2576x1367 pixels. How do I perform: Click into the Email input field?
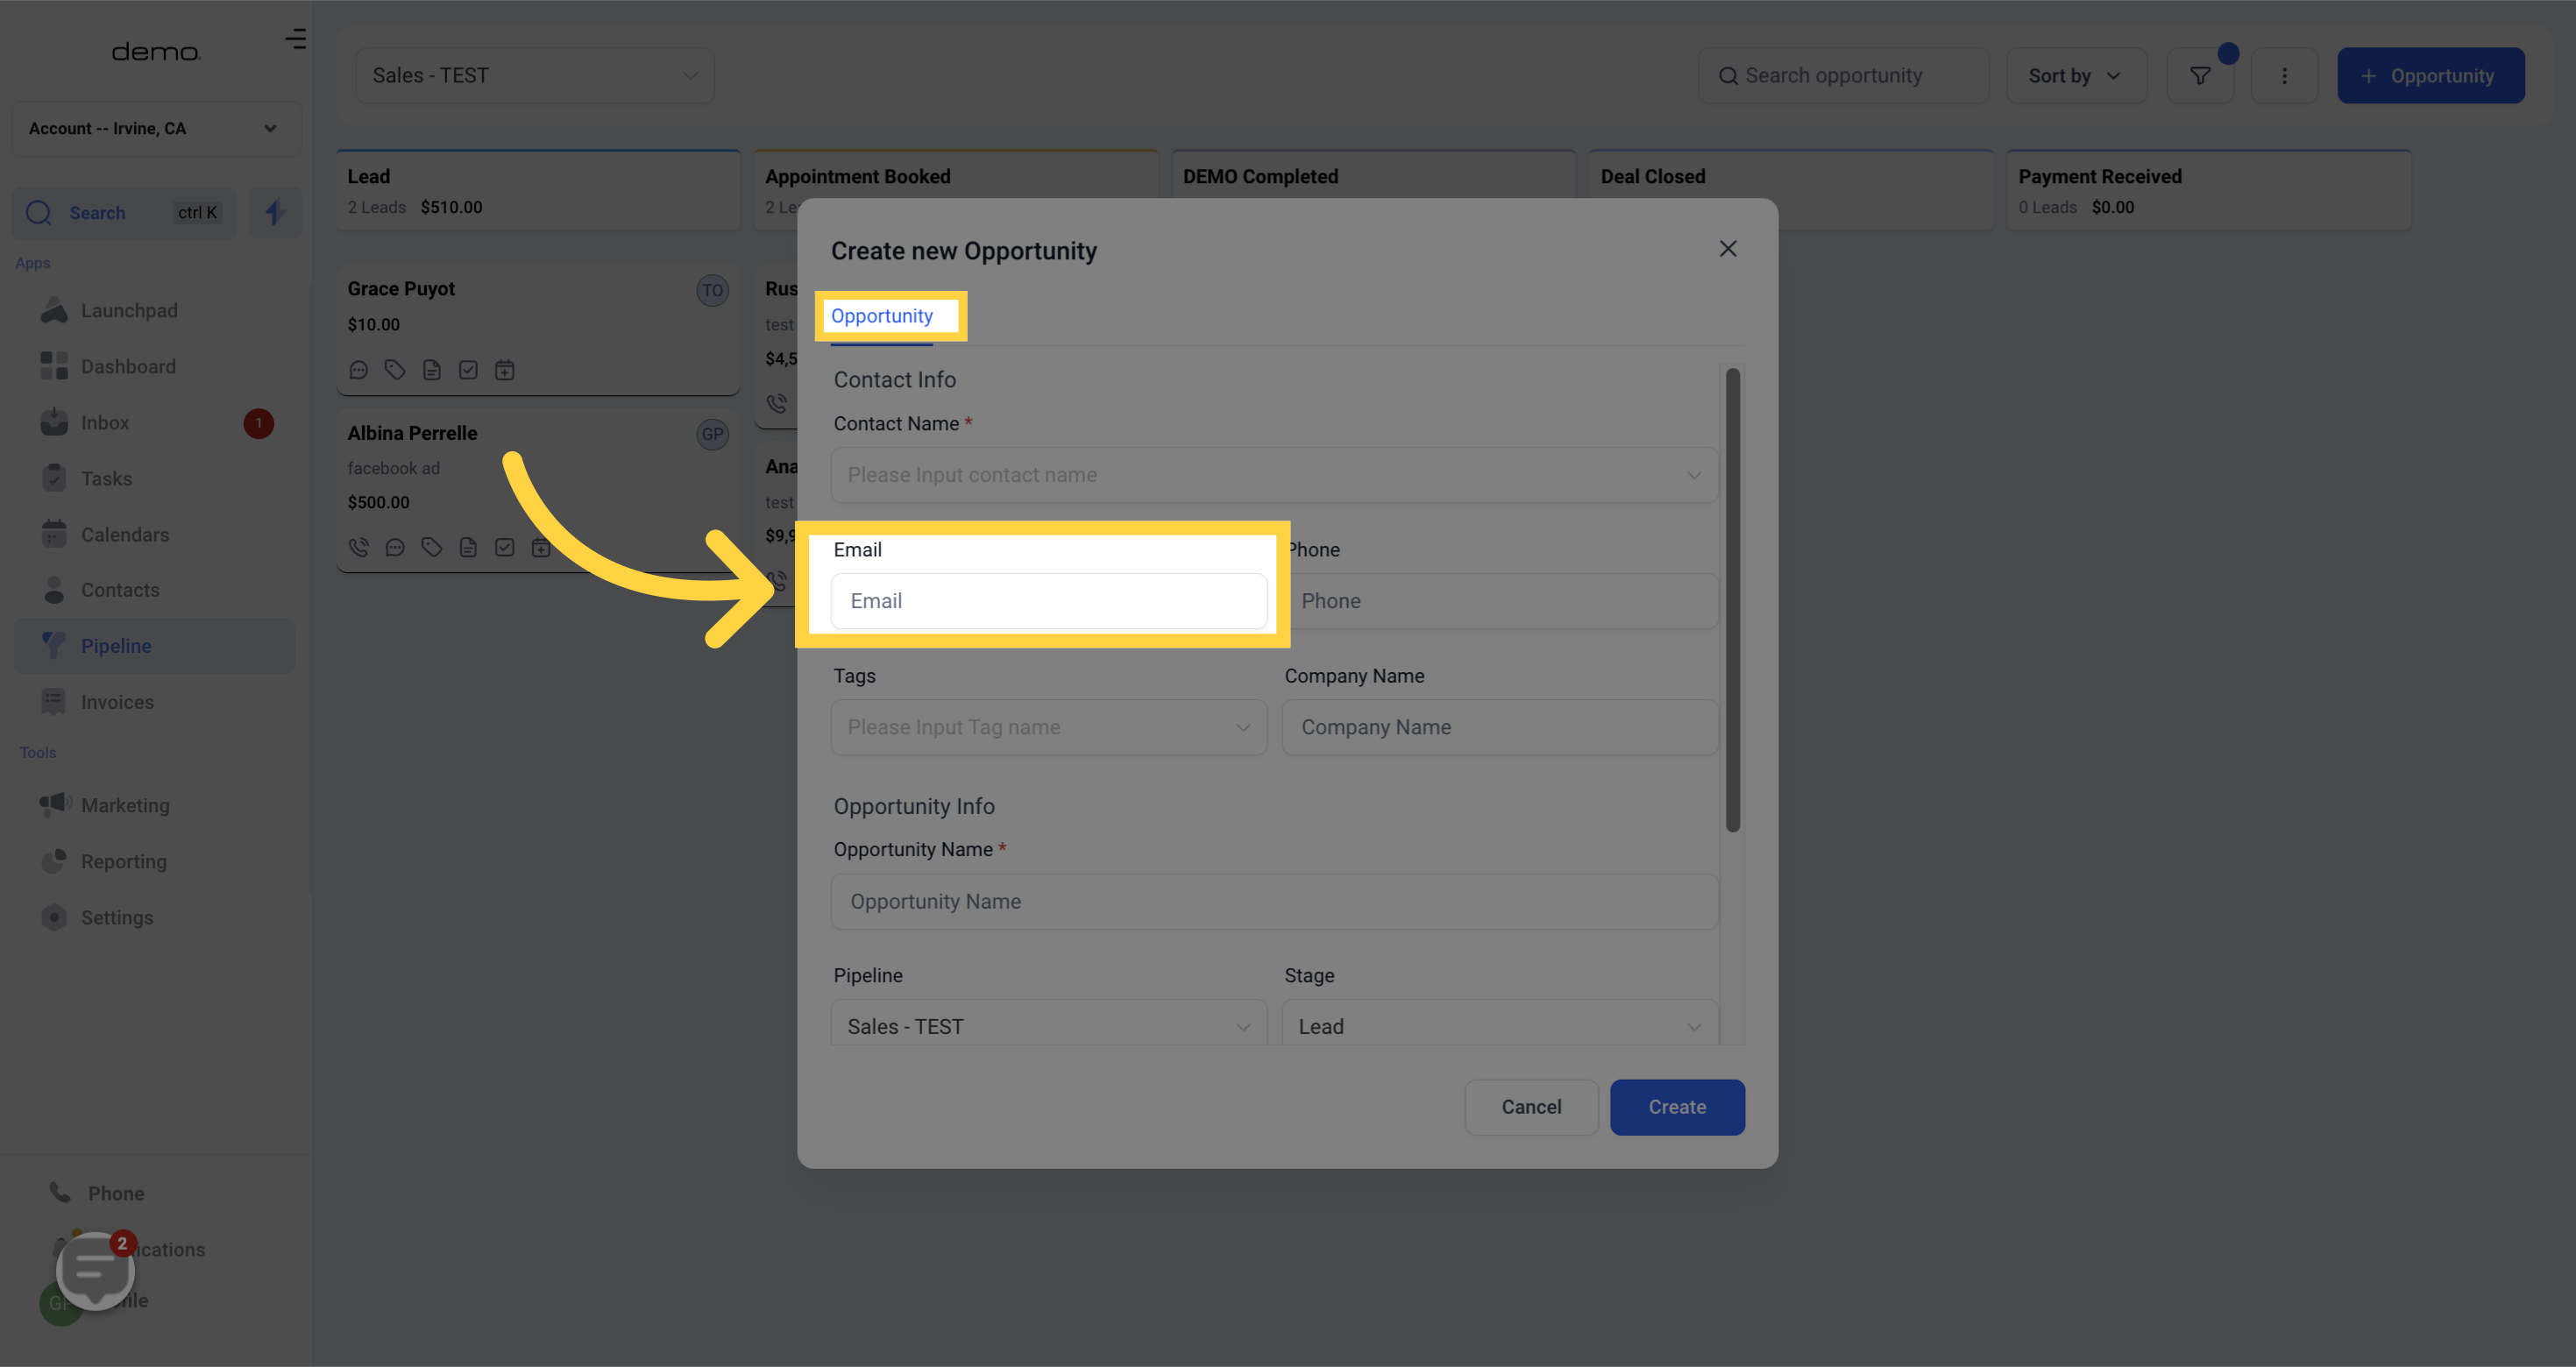pos(1048,601)
